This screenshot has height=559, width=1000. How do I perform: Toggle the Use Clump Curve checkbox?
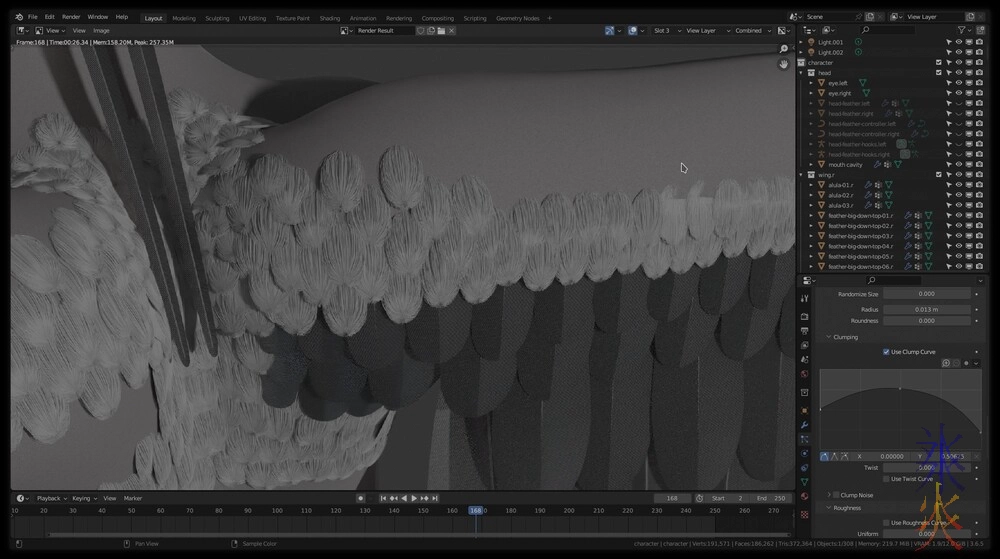pyautogui.click(x=886, y=352)
